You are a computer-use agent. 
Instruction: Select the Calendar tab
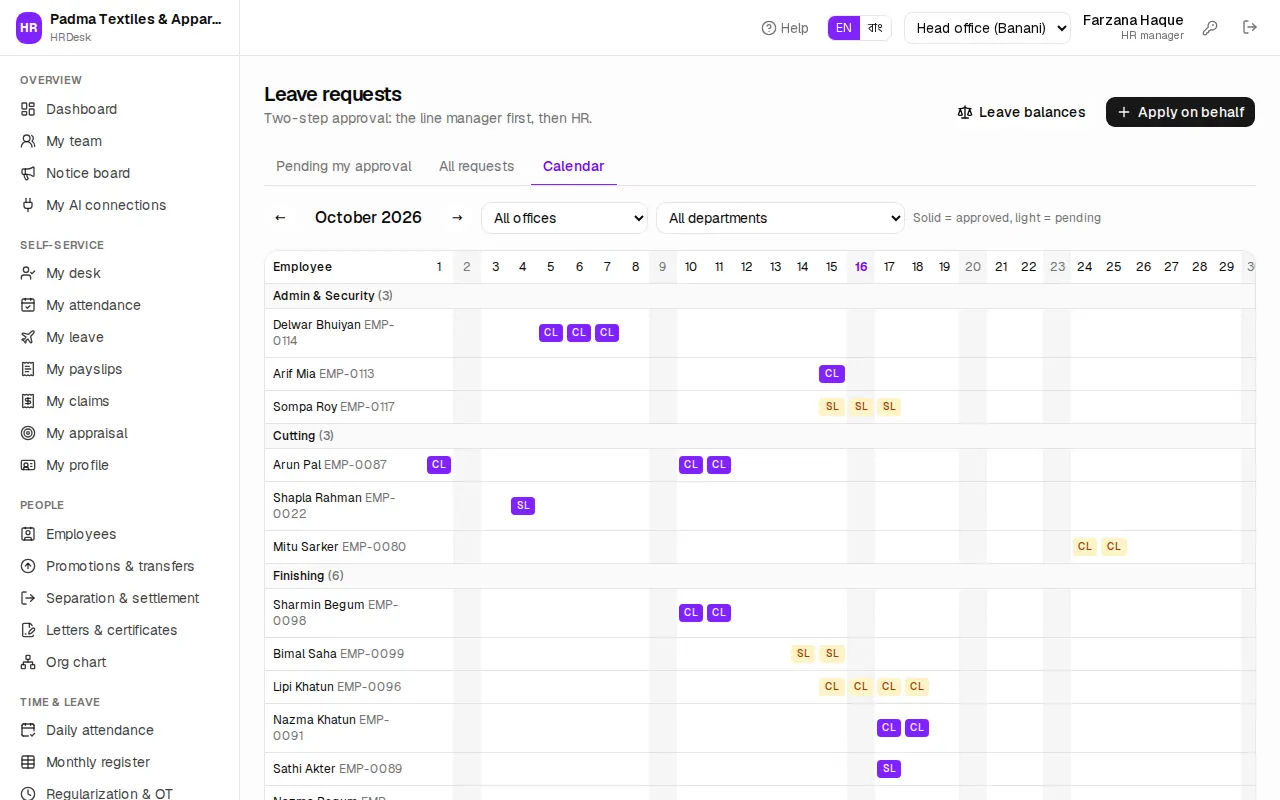[574, 166]
